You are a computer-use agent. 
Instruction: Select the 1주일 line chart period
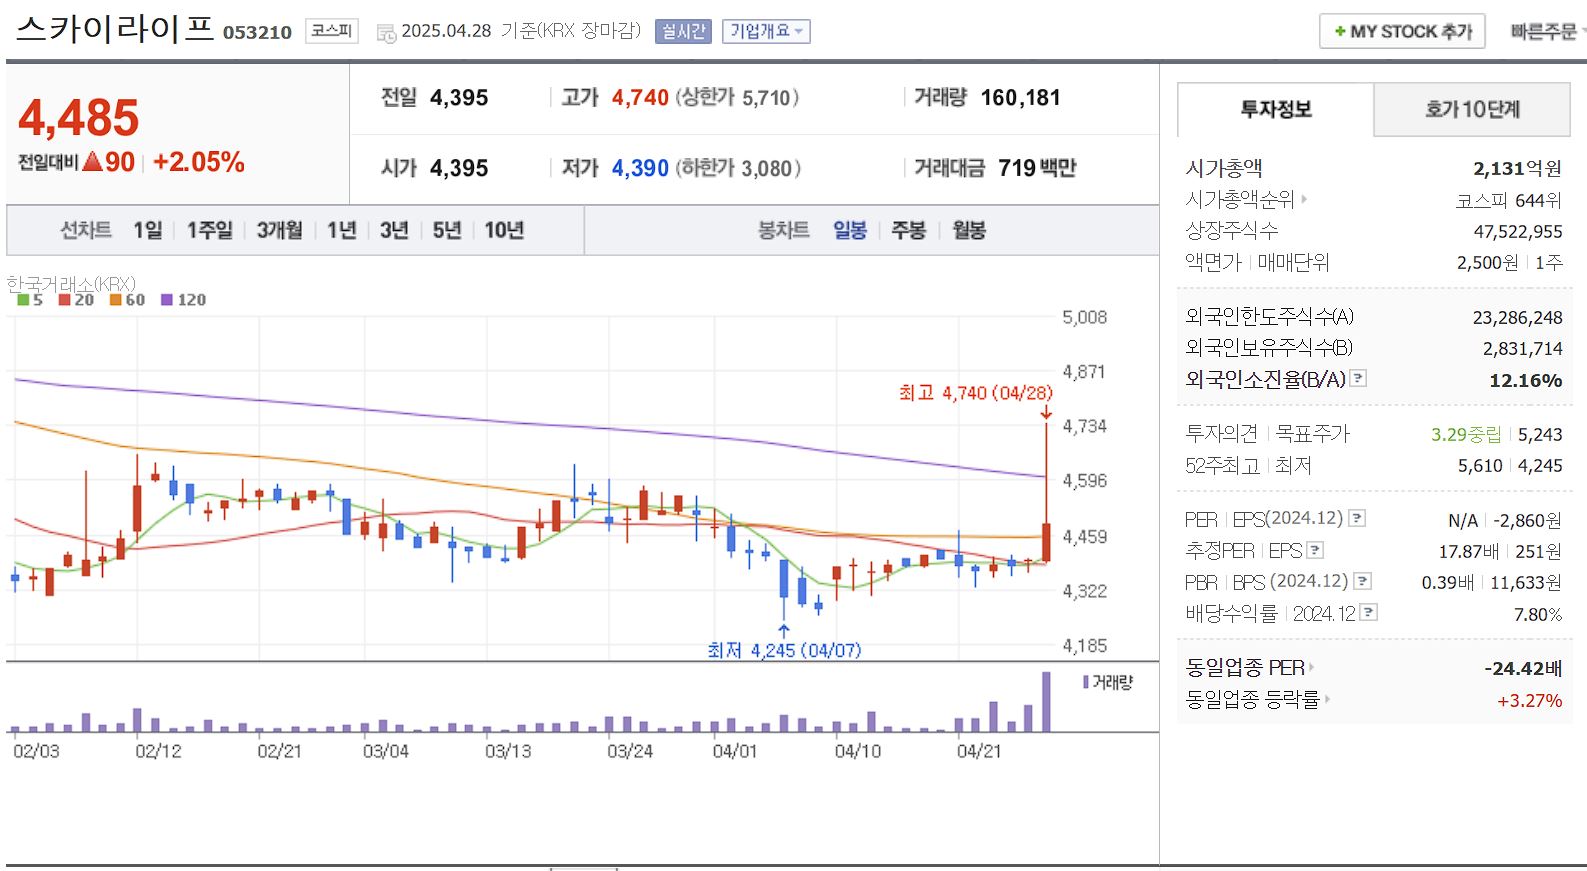[210, 231]
